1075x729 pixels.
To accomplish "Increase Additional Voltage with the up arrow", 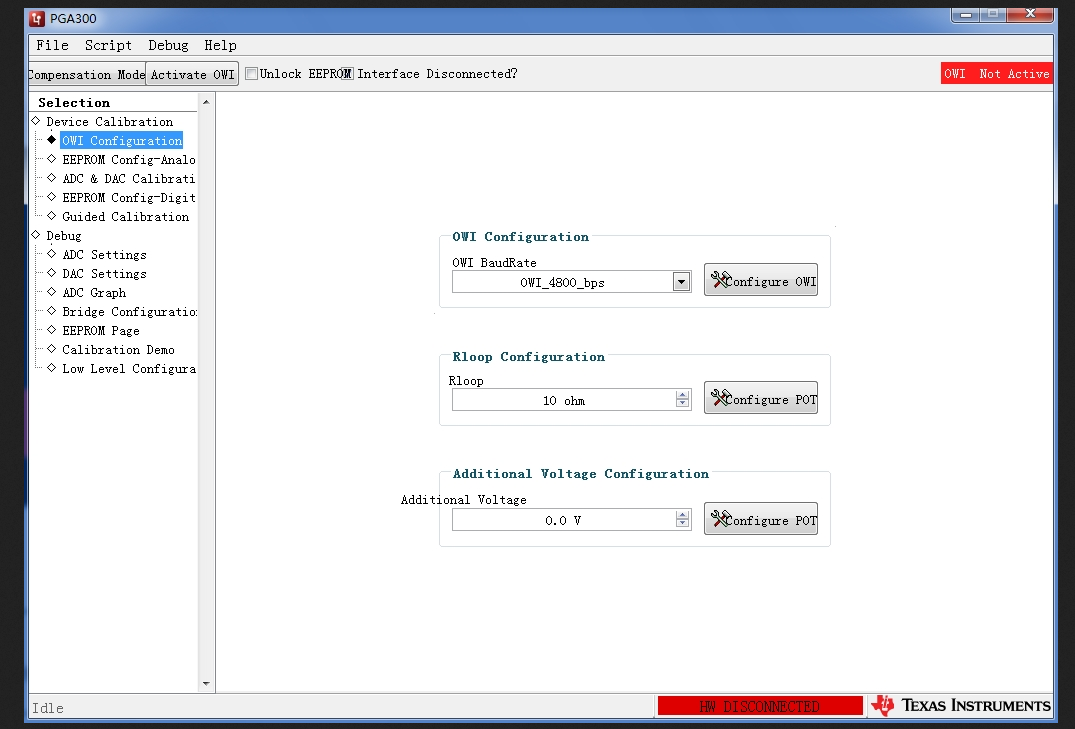I will (x=682, y=515).
